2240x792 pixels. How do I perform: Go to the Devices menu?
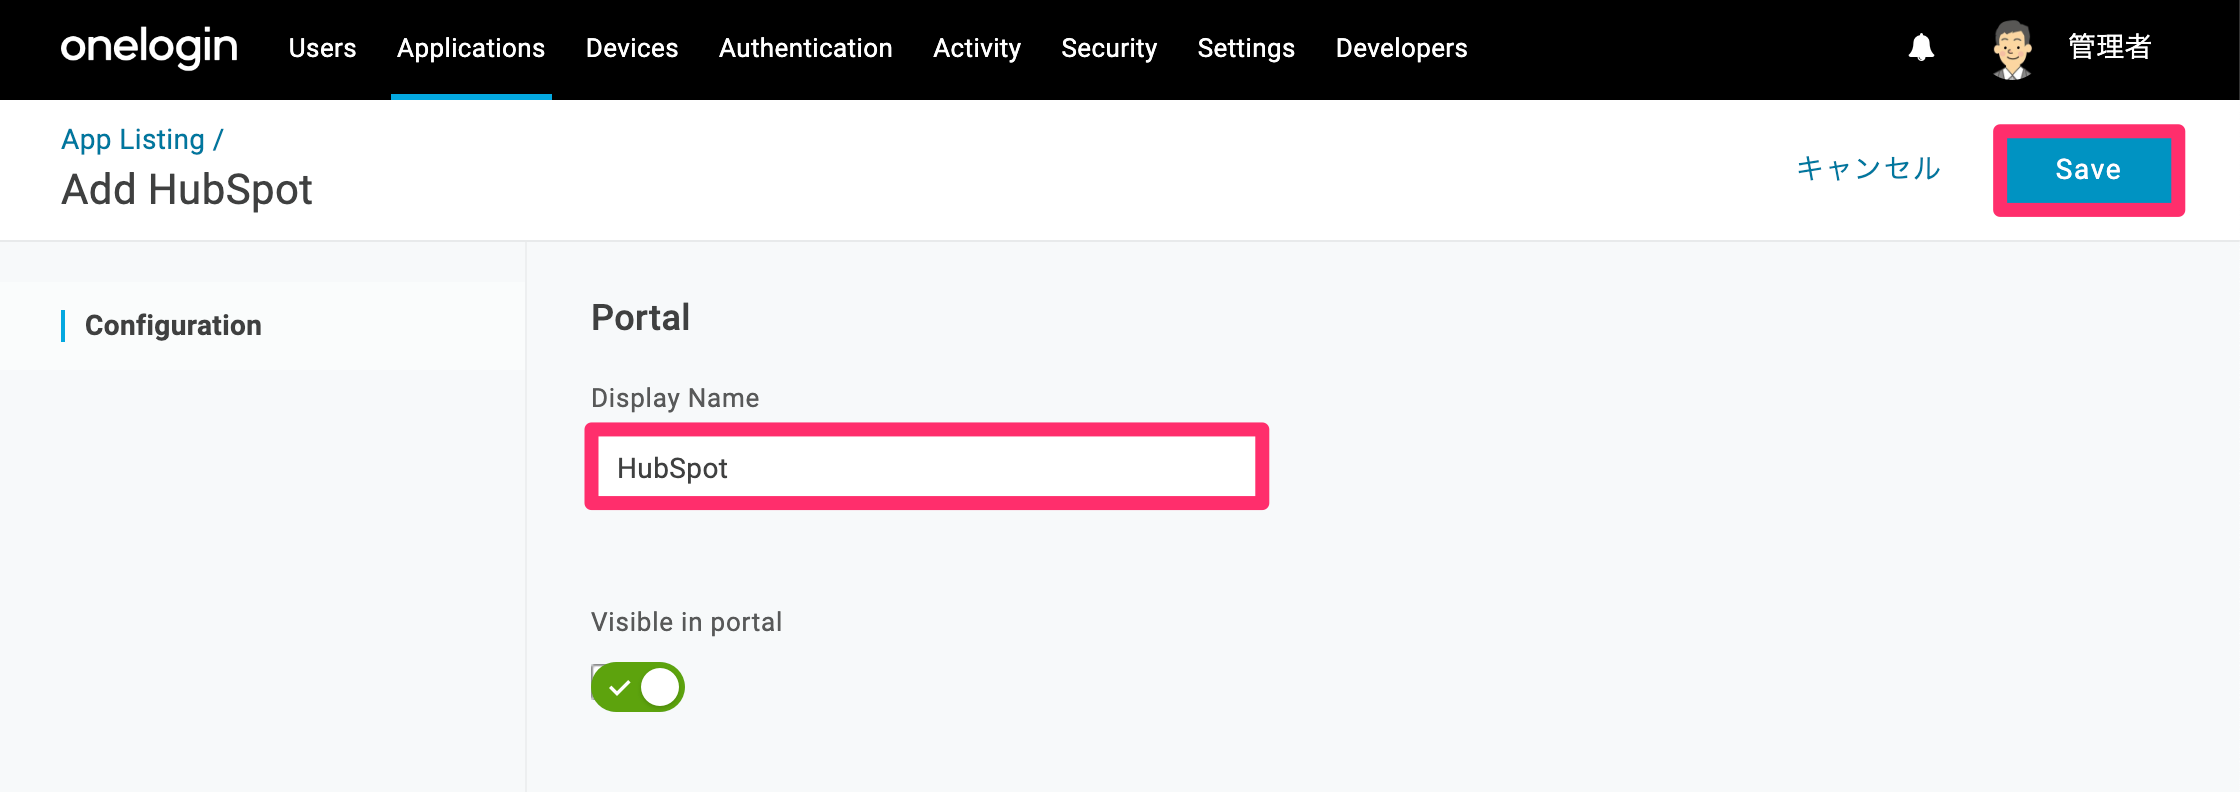(x=632, y=48)
